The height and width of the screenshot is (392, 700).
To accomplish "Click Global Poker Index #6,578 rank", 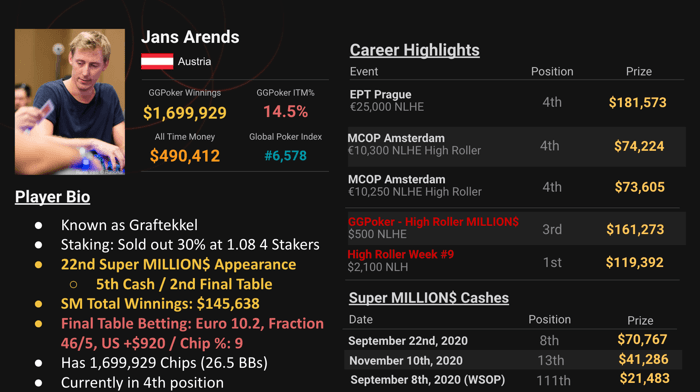I will 286,156.
